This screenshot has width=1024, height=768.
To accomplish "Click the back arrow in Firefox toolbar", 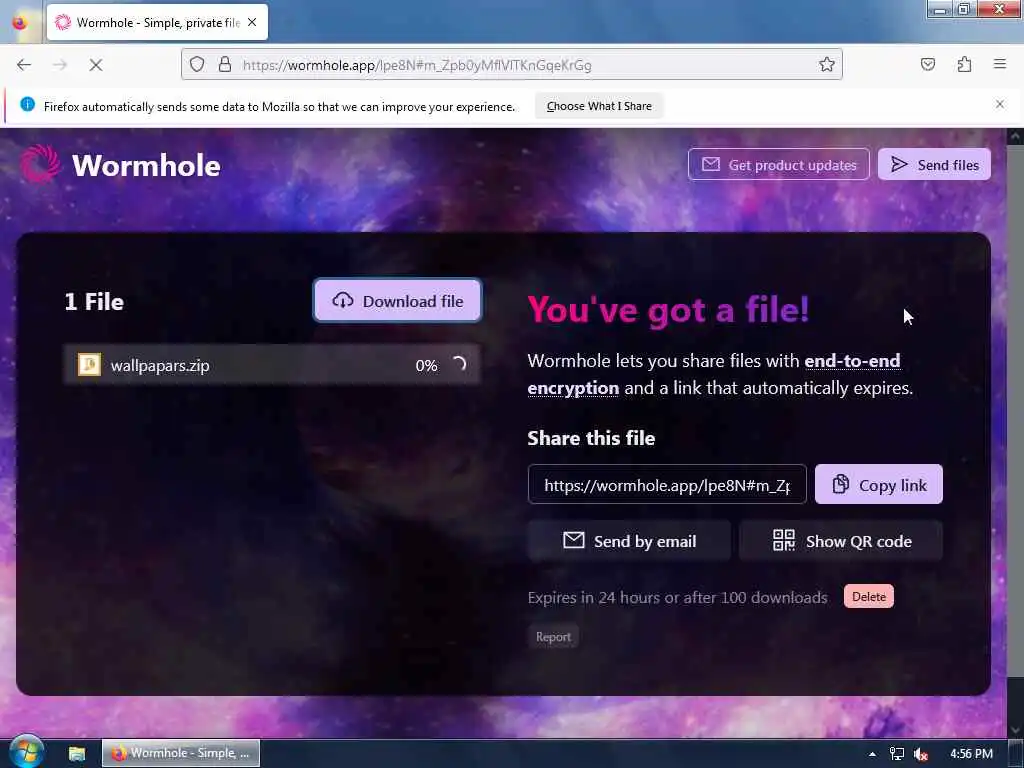I will [24, 65].
